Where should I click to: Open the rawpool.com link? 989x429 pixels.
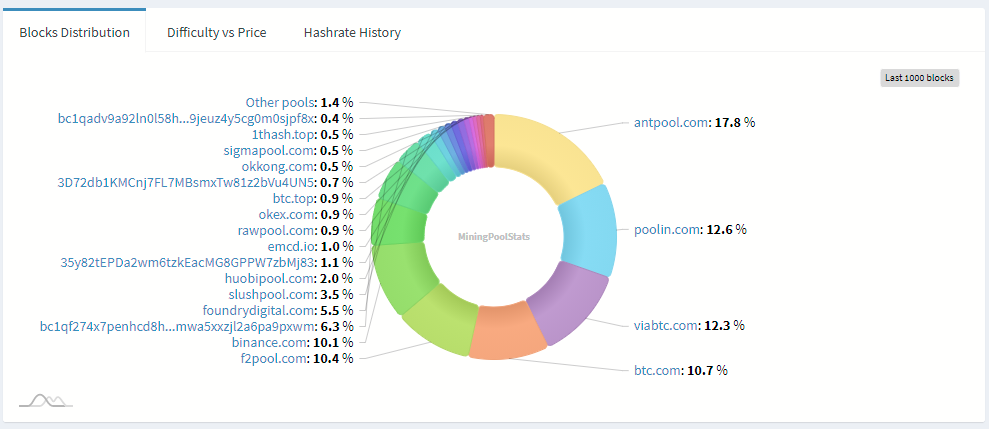pyautogui.click(x=276, y=230)
